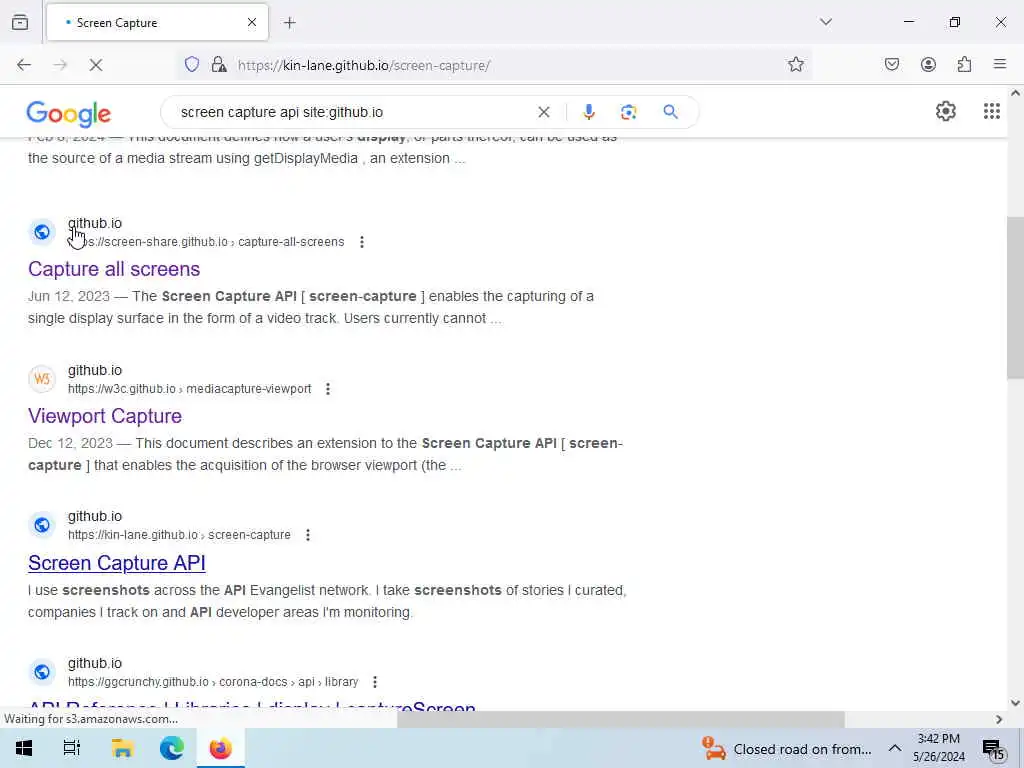Viewport: 1024px width, 768px height.
Task: Open the notification center icon
Action: tap(993, 749)
